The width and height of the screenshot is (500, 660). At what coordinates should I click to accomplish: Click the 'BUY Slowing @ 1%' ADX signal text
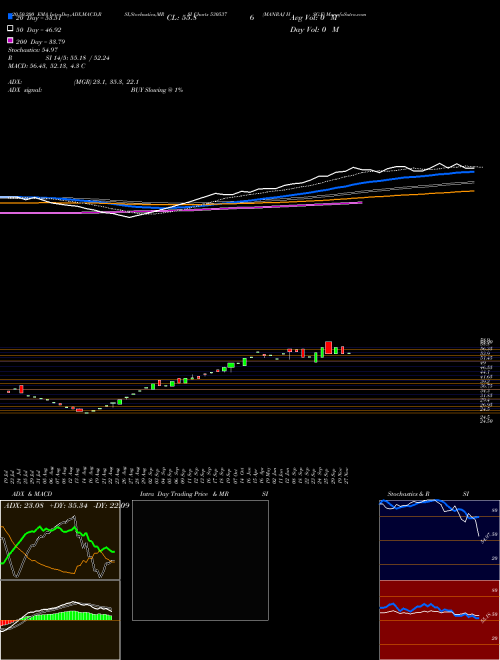click(157, 90)
